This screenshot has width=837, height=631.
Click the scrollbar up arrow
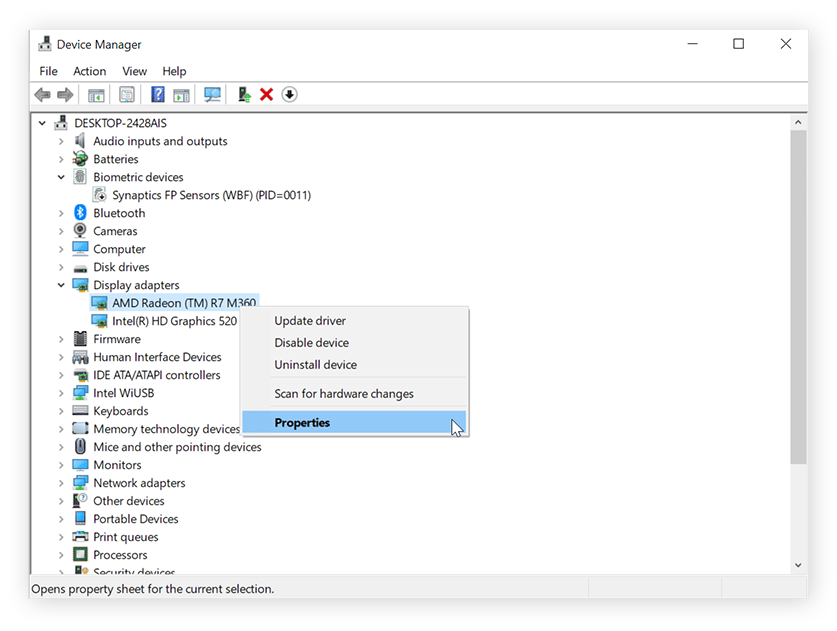(x=798, y=122)
